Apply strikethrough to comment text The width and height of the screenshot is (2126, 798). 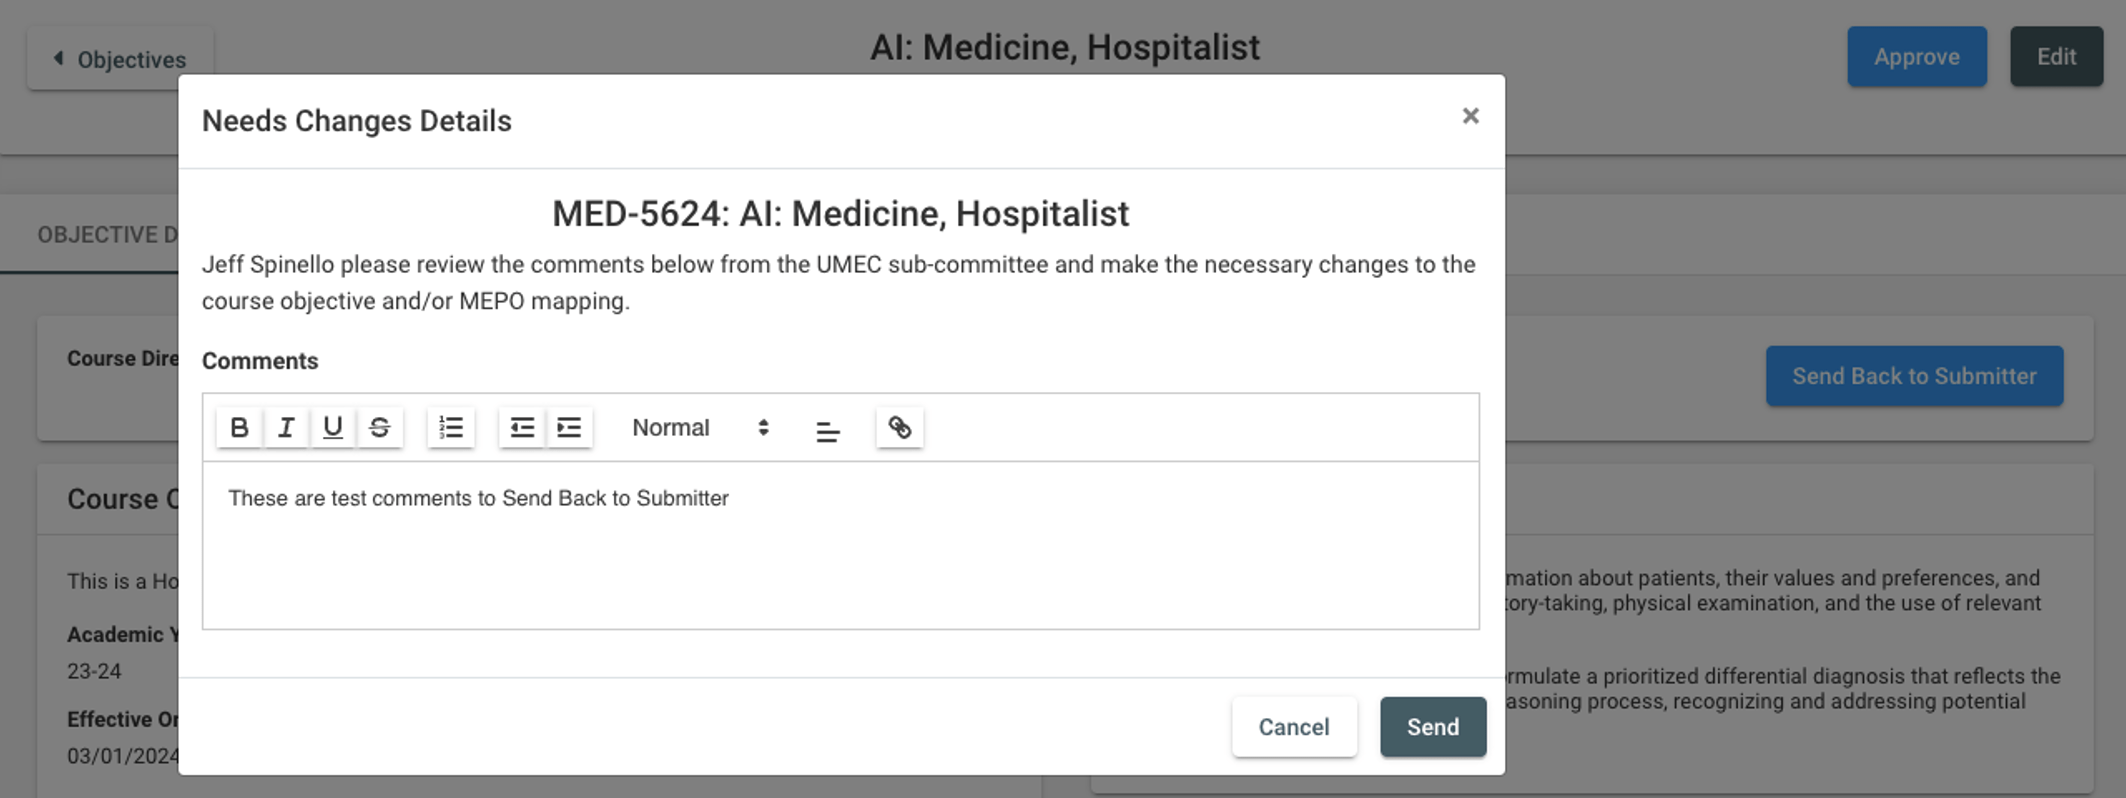(x=380, y=428)
